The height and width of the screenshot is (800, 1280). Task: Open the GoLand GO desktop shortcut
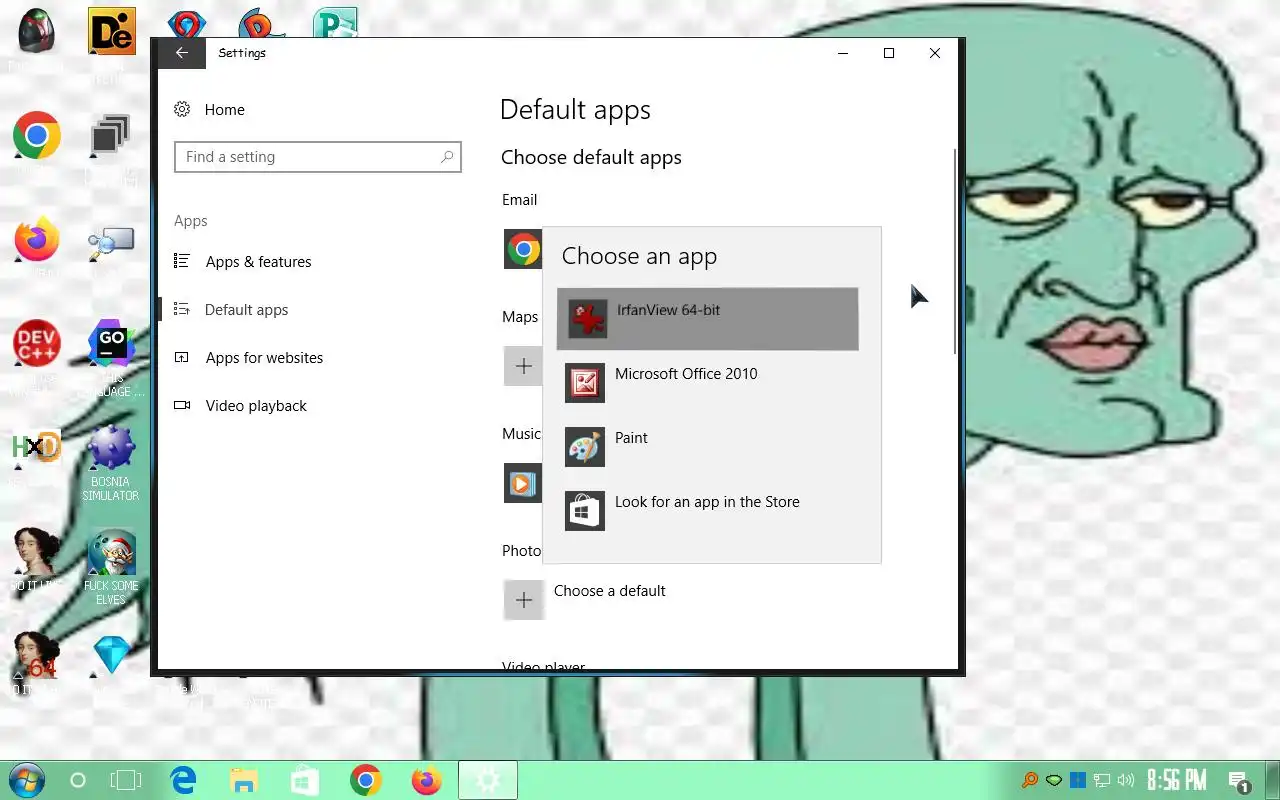coord(111,344)
